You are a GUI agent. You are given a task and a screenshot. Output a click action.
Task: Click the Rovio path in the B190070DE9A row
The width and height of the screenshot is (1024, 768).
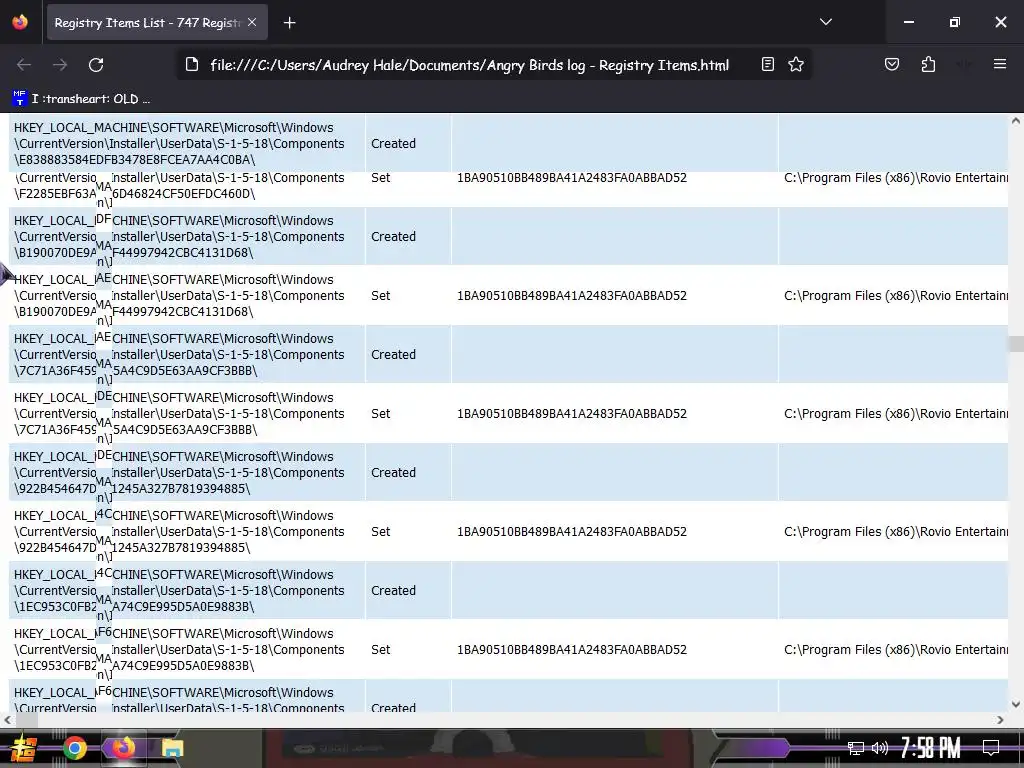tap(896, 295)
